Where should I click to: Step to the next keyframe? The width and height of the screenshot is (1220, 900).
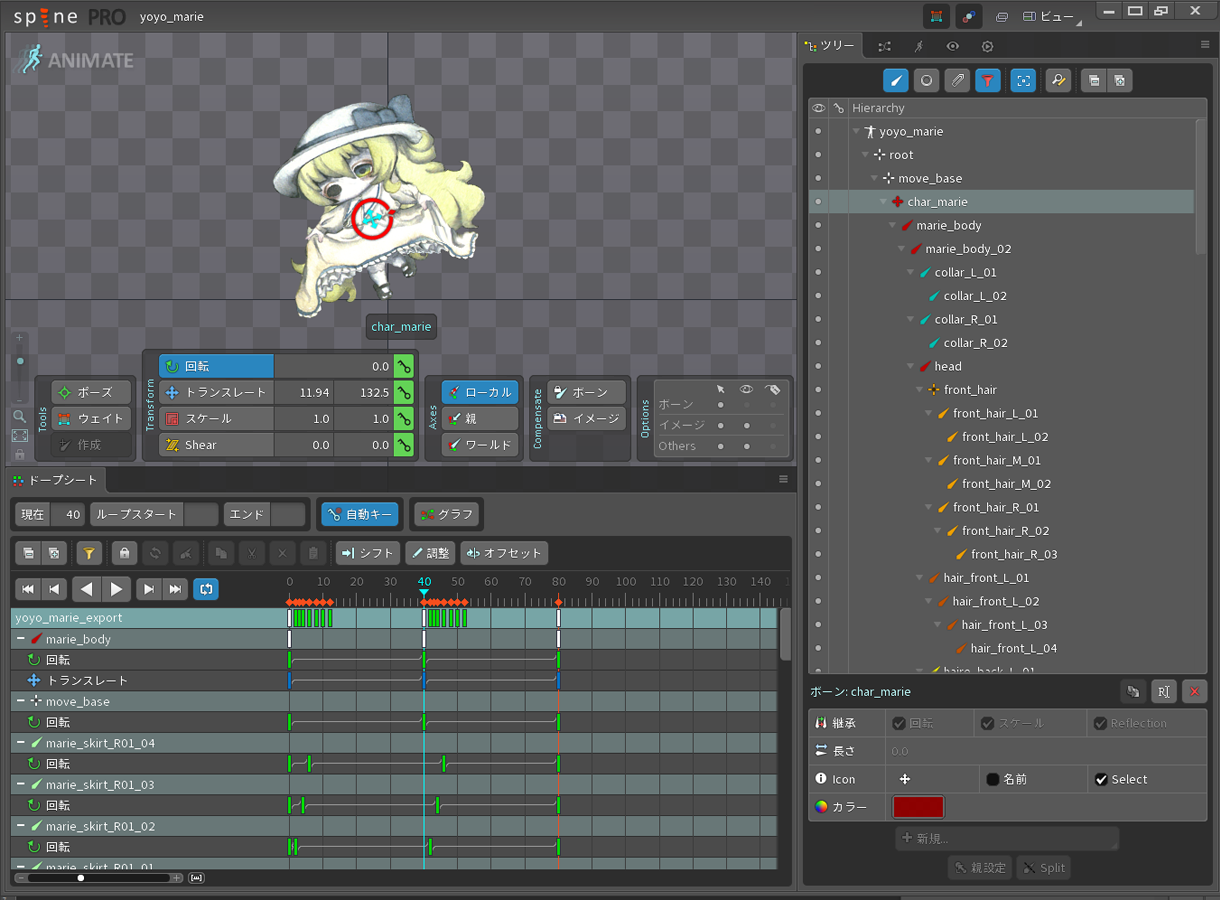tap(149, 589)
